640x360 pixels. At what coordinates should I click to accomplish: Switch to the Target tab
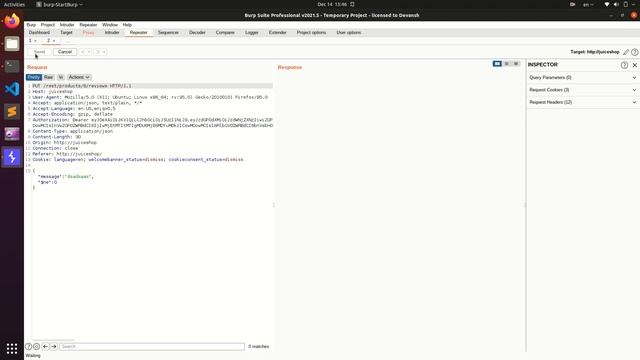tap(66, 32)
